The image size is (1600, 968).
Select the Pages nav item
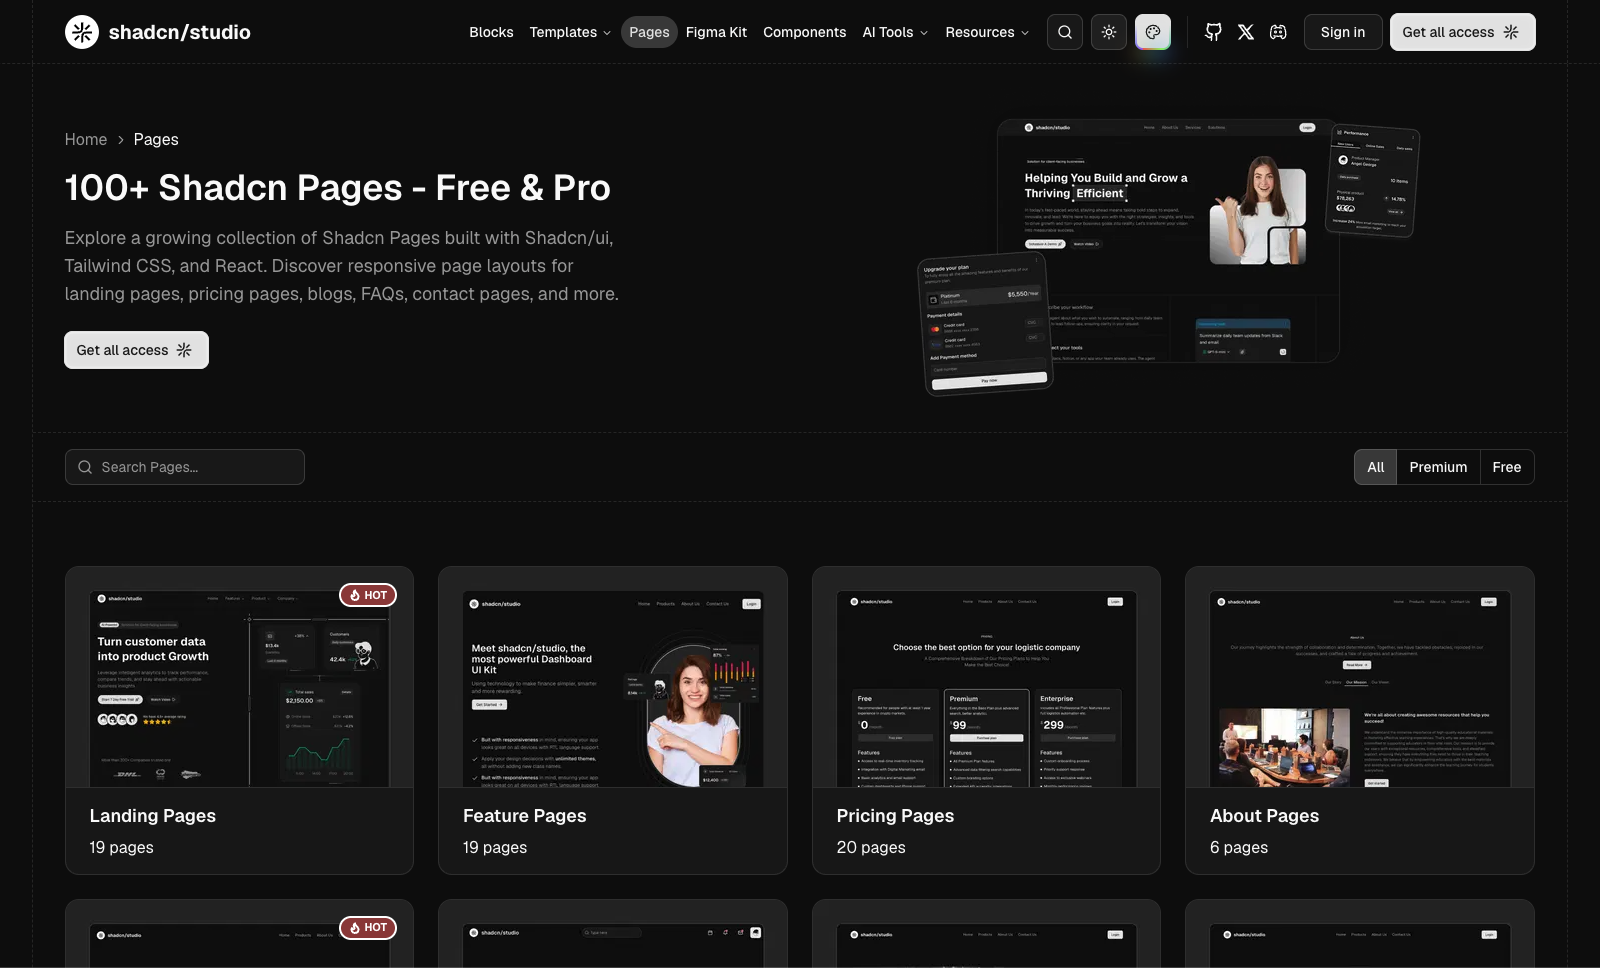[x=649, y=32]
